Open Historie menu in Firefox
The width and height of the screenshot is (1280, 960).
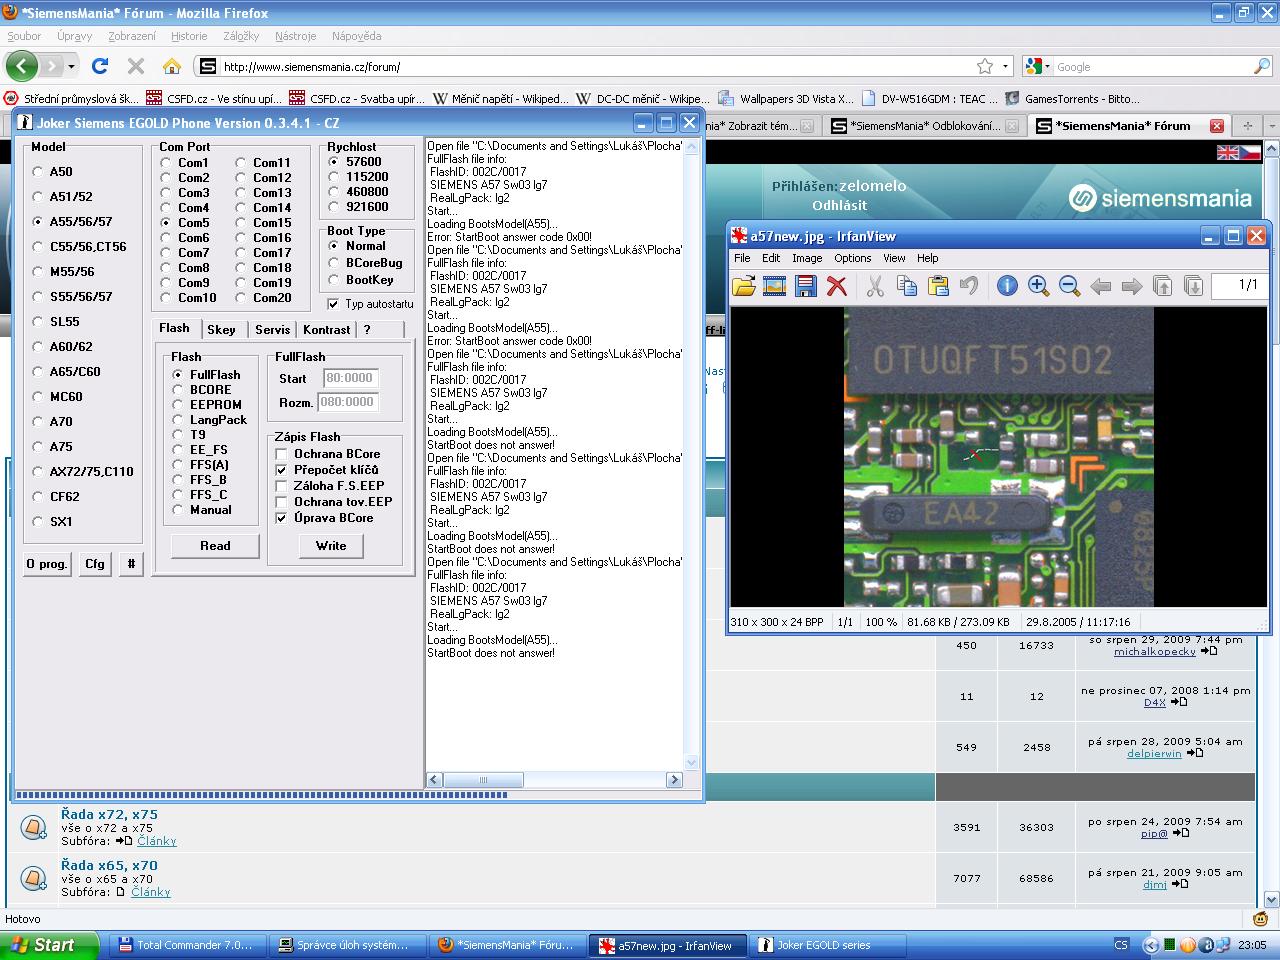coord(189,36)
